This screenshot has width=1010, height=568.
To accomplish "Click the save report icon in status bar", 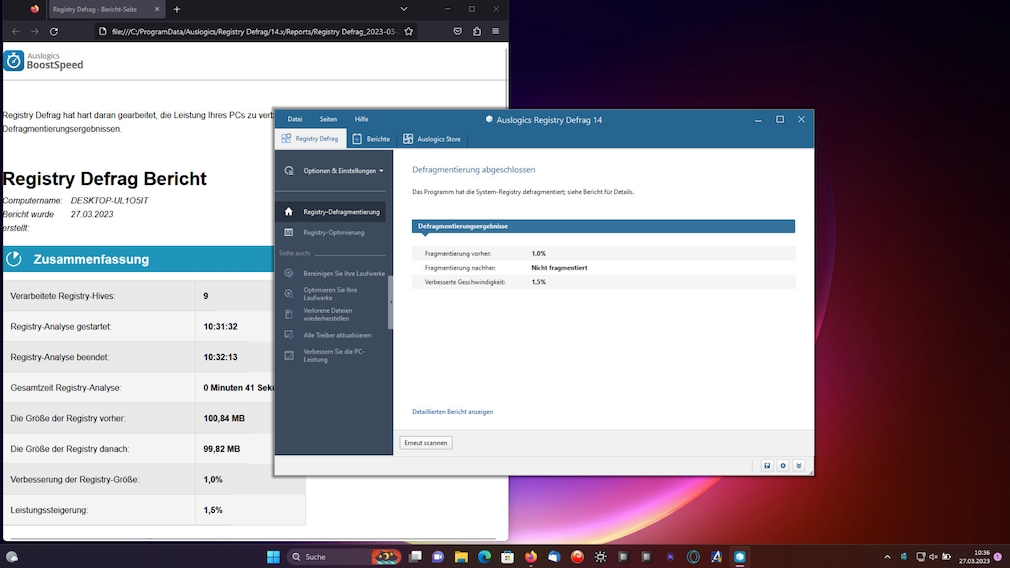I will [x=767, y=466].
